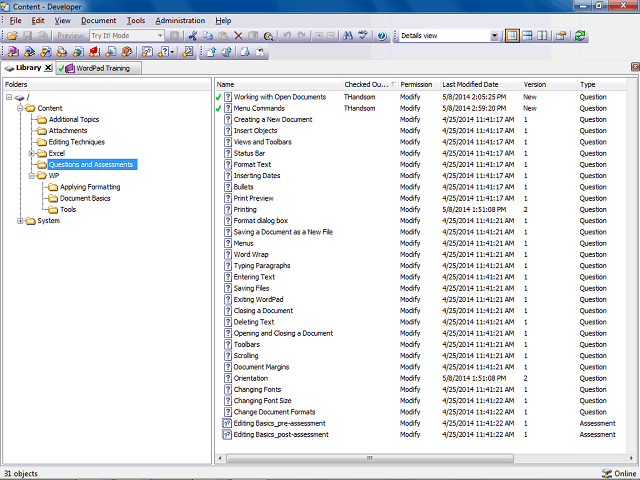Image resolution: width=640 pixels, height=480 pixels.
Task: Click the binoculars Find icon
Action: click(x=348, y=36)
